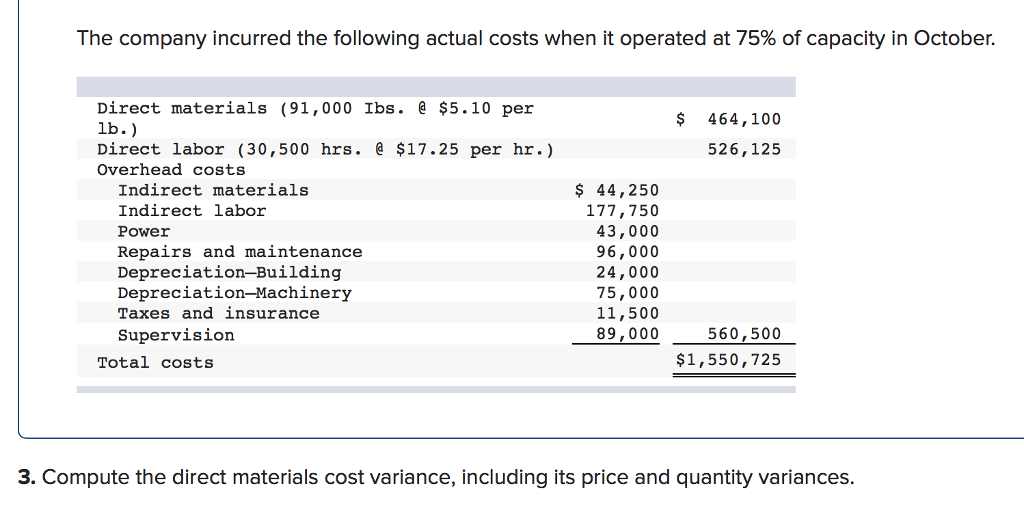1024x510 pixels.
Task: Click the Direct materials row label
Action: click(x=315, y=118)
